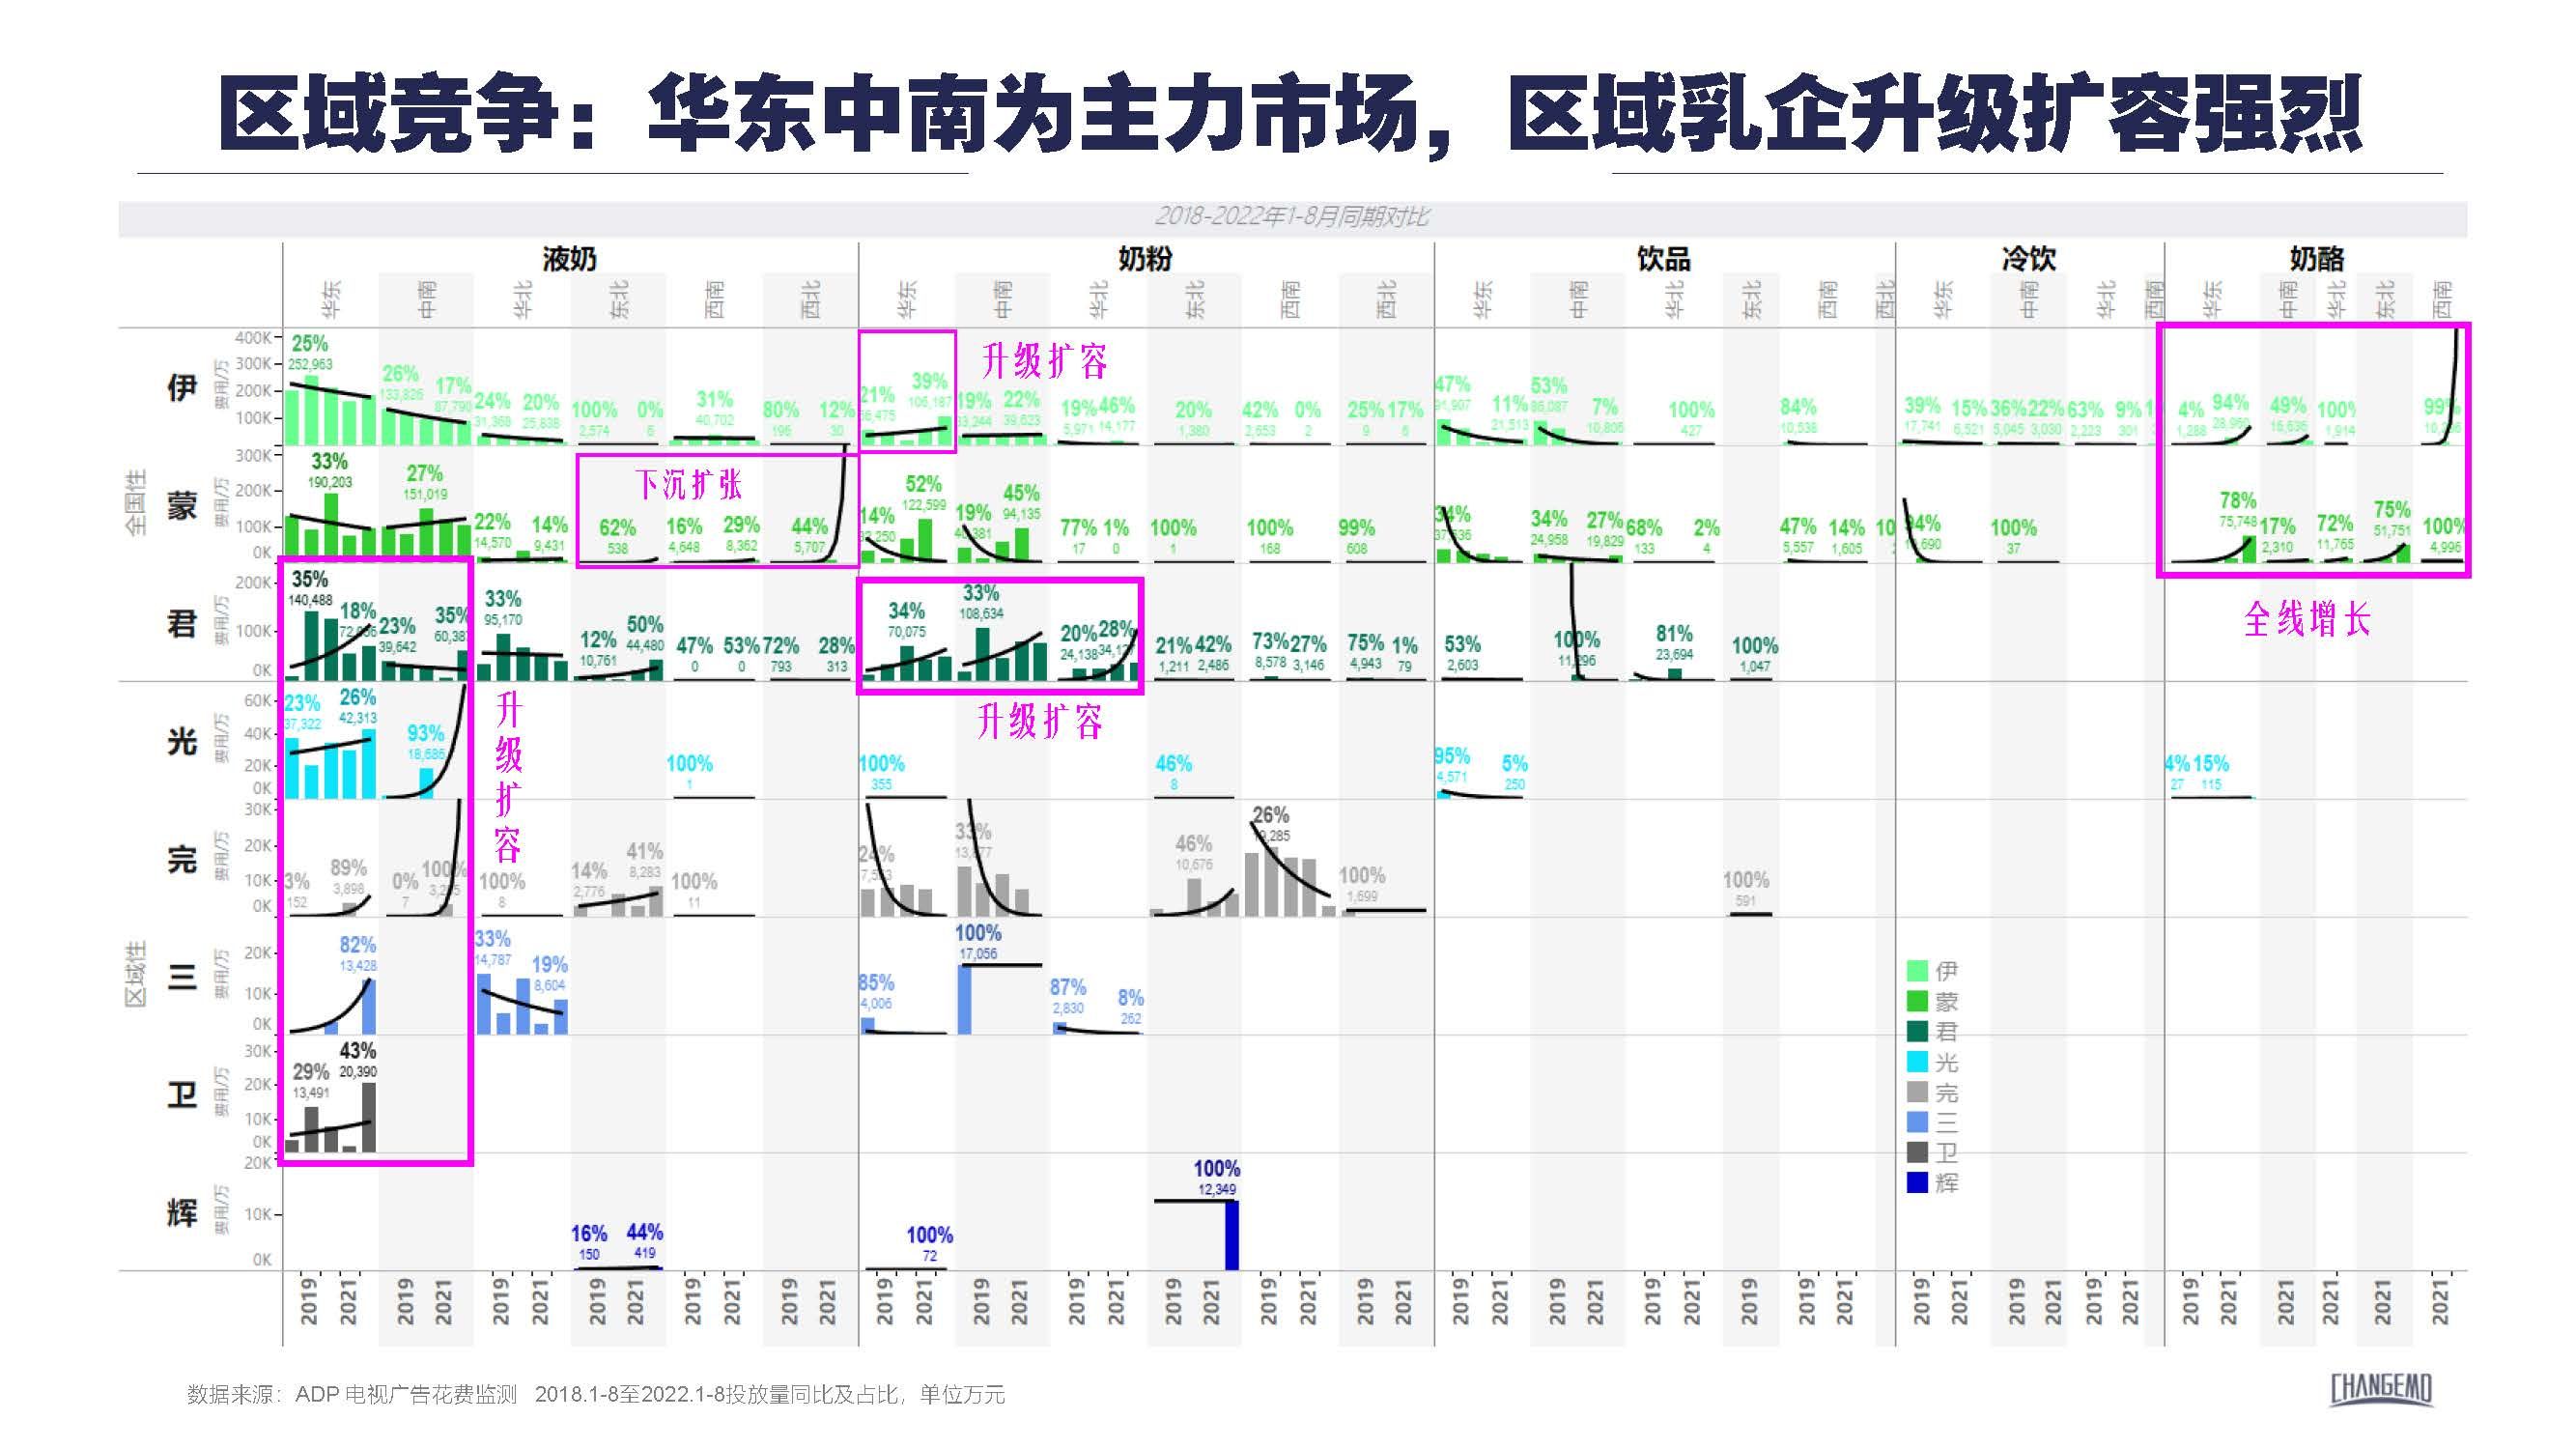Click the value 140,488 in the 君 row
2576x1449 pixels.
click(x=310, y=600)
